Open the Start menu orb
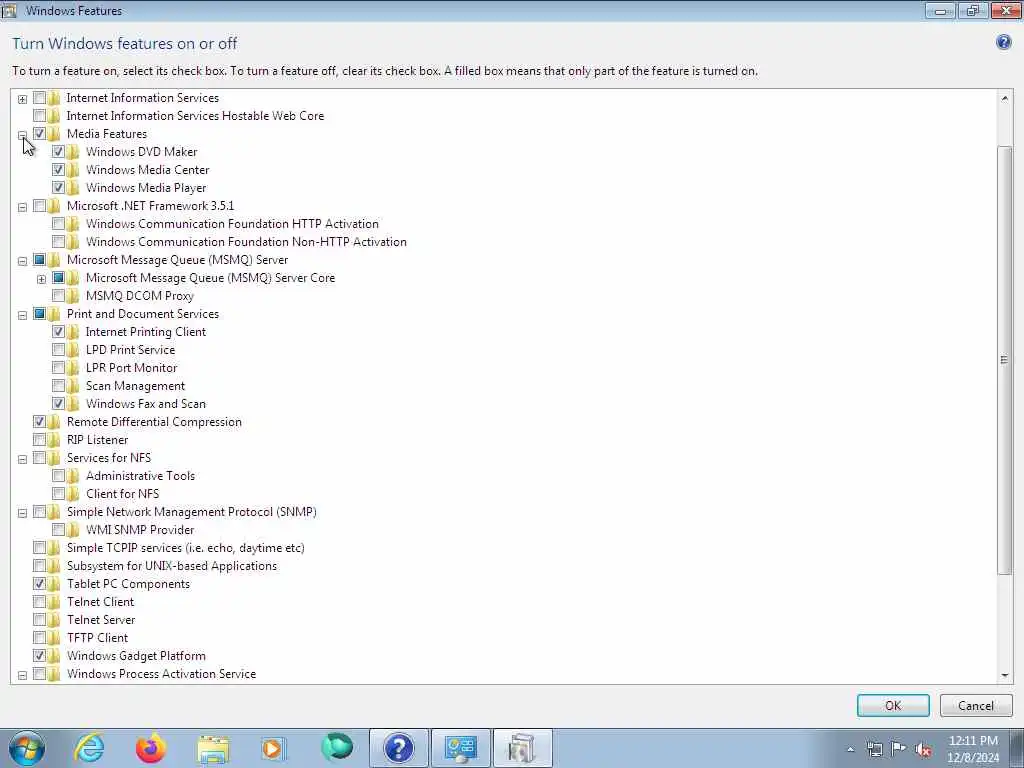Viewport: 1024px width, 768px height. [27, 748]
